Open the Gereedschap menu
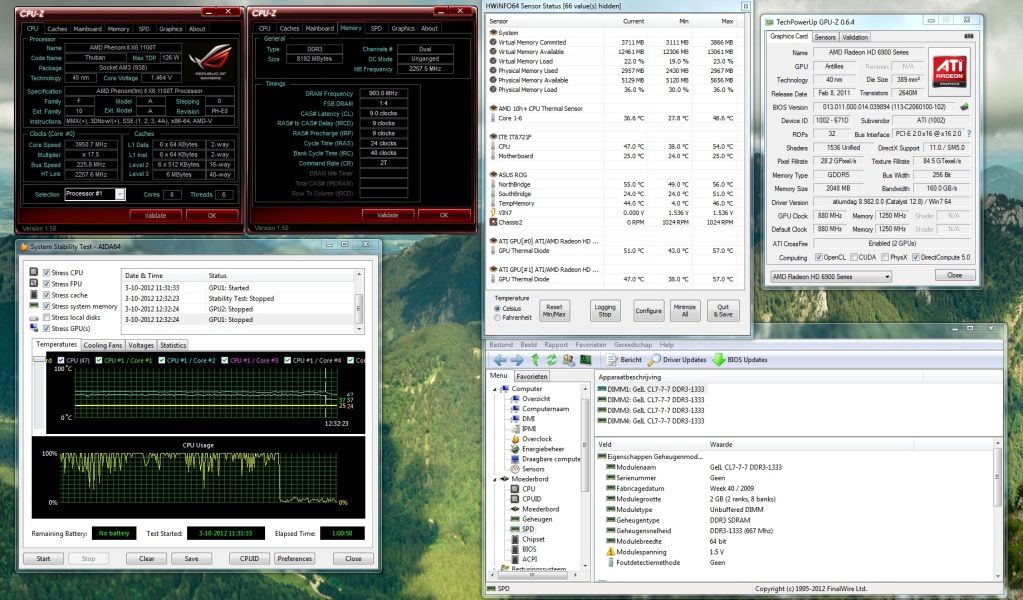Screen dimensions: 1023x600 (x=633, y=344)
